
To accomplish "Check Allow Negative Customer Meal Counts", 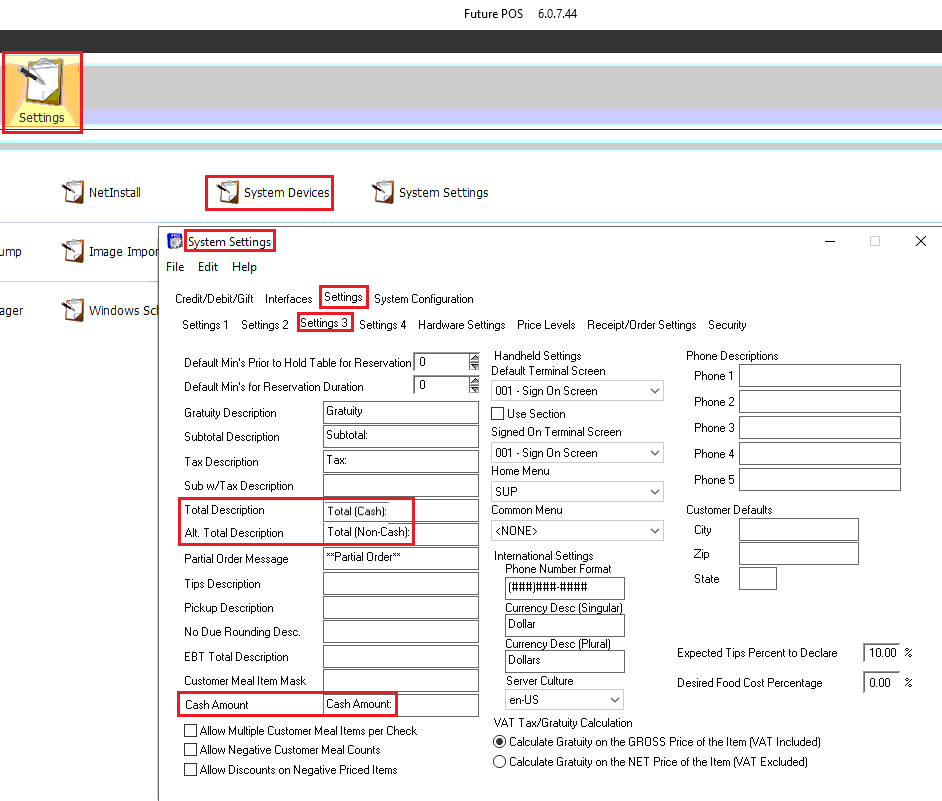I will tap(190, 750).
